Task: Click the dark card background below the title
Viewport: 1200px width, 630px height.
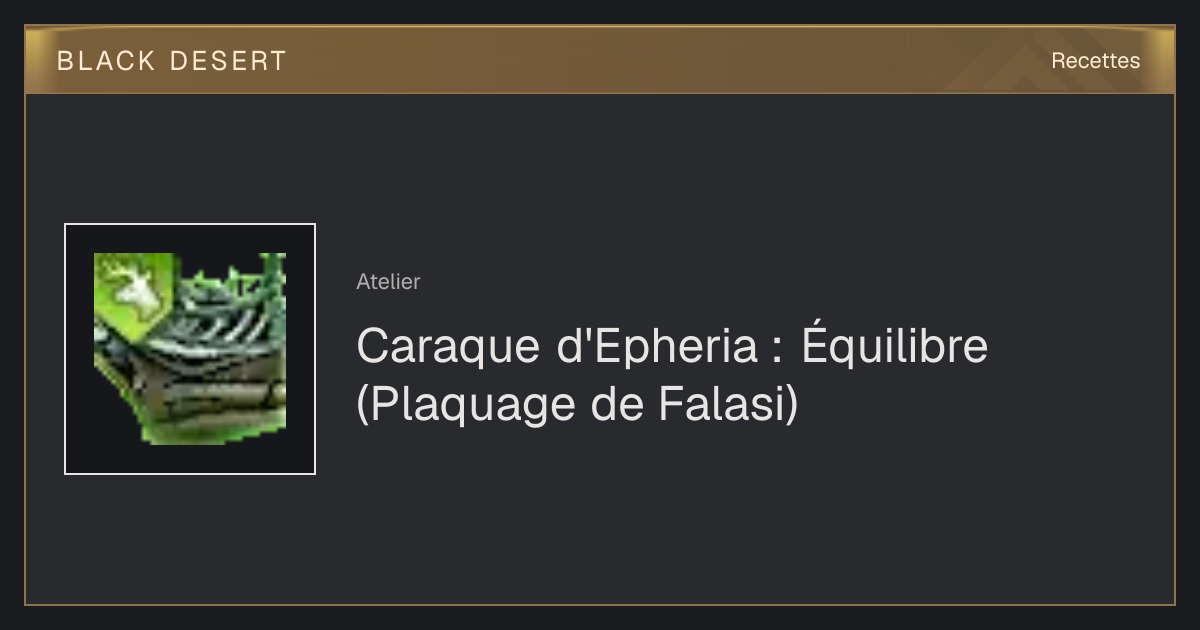Action: pos(600,520)
